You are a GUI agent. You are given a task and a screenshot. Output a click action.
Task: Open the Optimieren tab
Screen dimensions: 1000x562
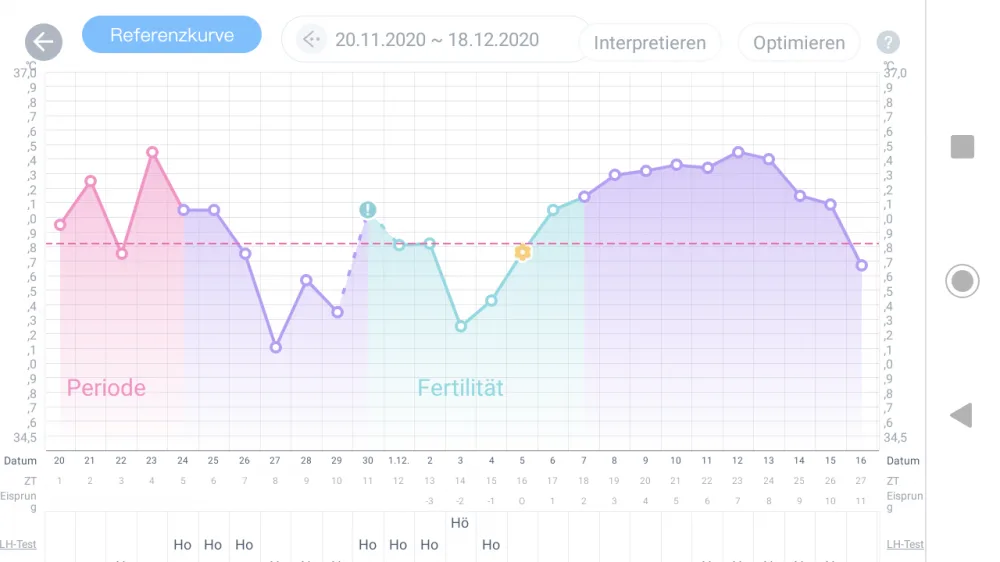(x=799, y=43)
